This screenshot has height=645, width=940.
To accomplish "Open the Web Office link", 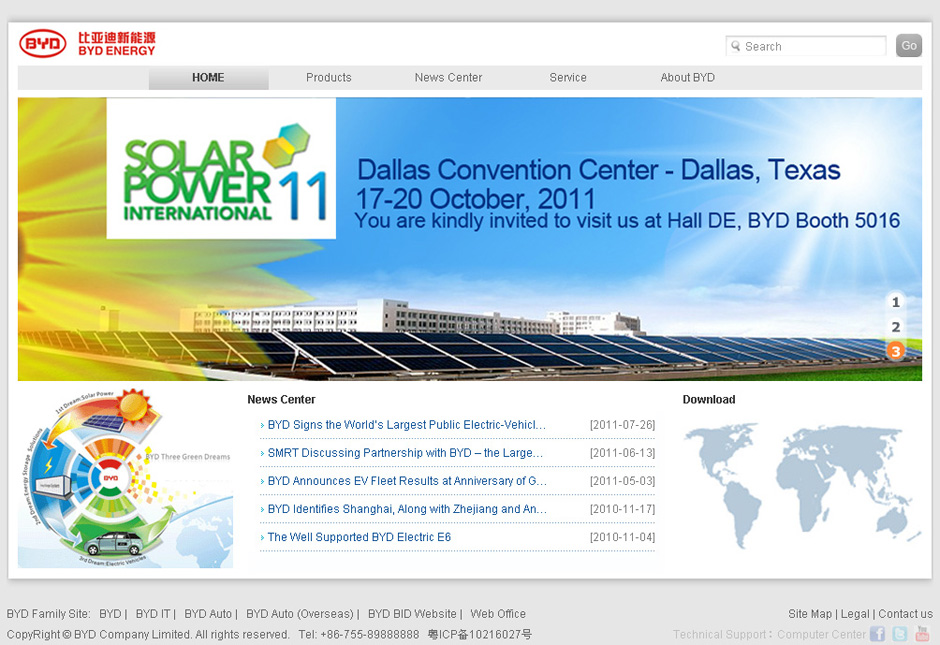I will tap(498, 614).
